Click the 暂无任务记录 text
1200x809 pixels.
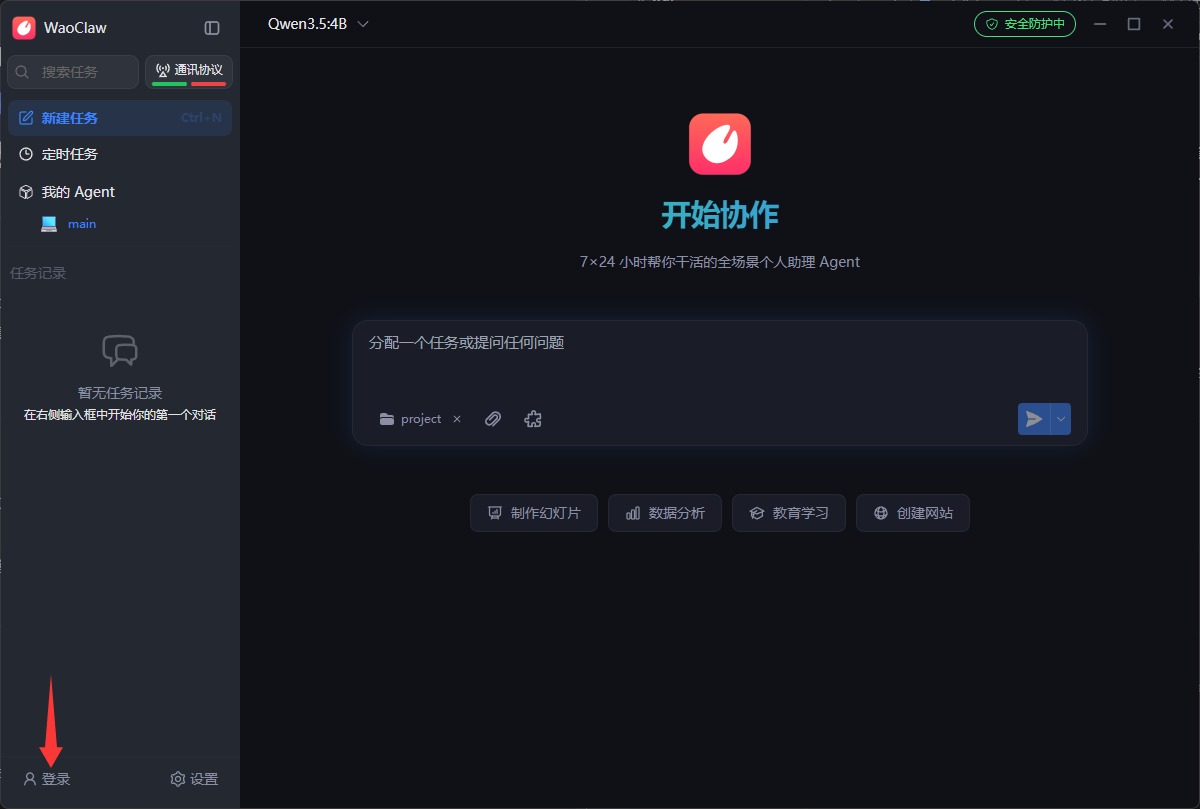(x=120, y=393)
